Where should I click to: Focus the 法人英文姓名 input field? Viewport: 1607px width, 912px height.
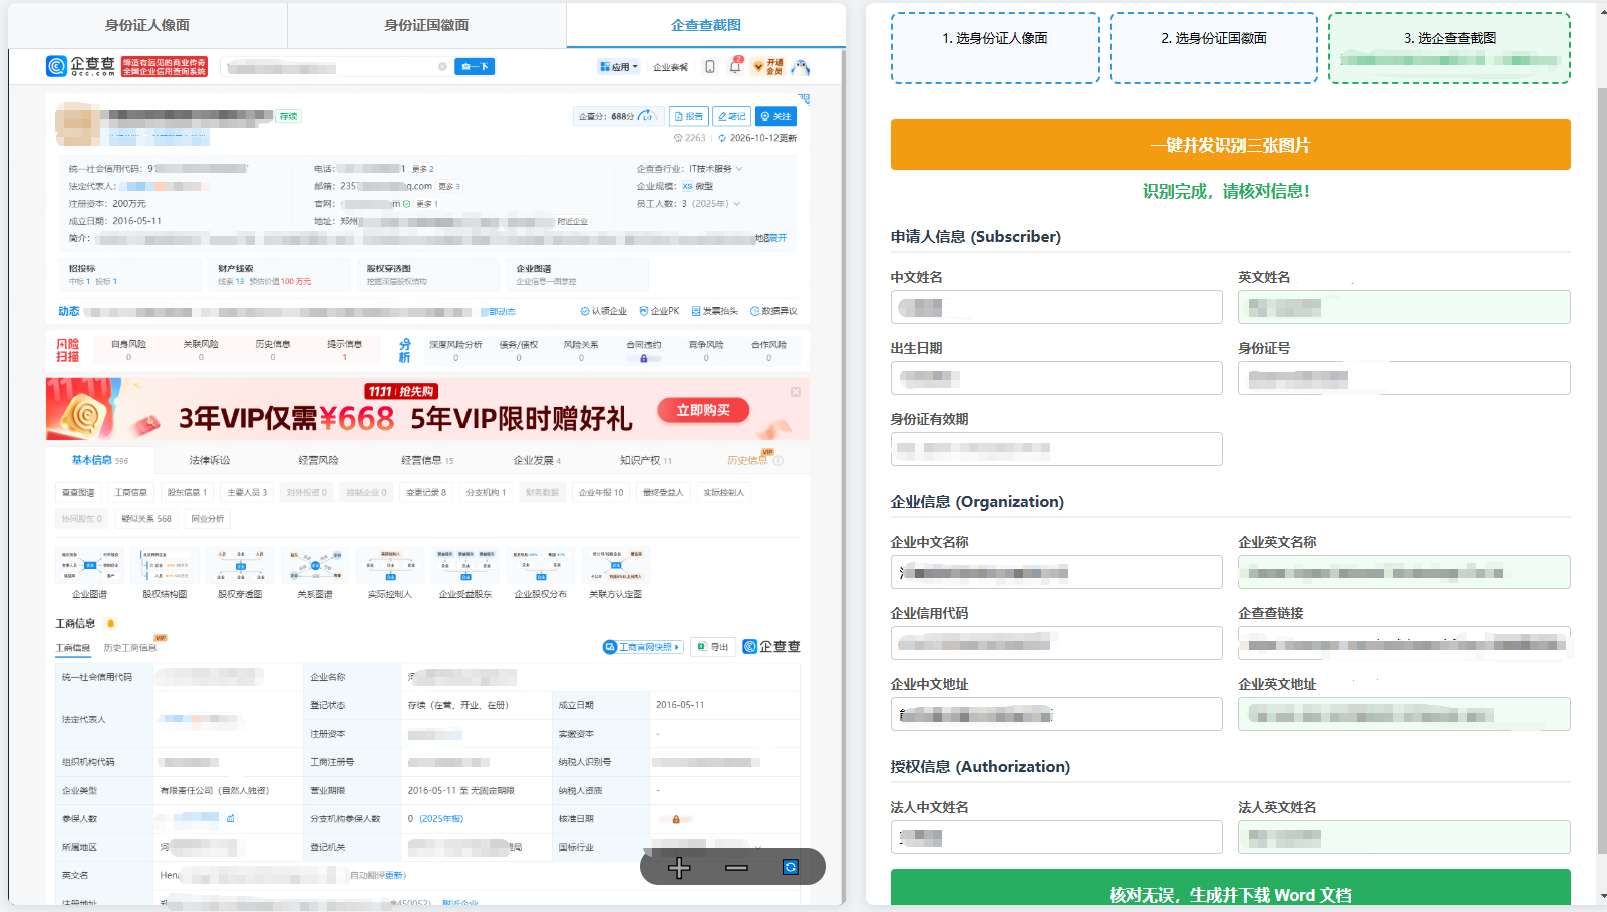(1404, 837)
